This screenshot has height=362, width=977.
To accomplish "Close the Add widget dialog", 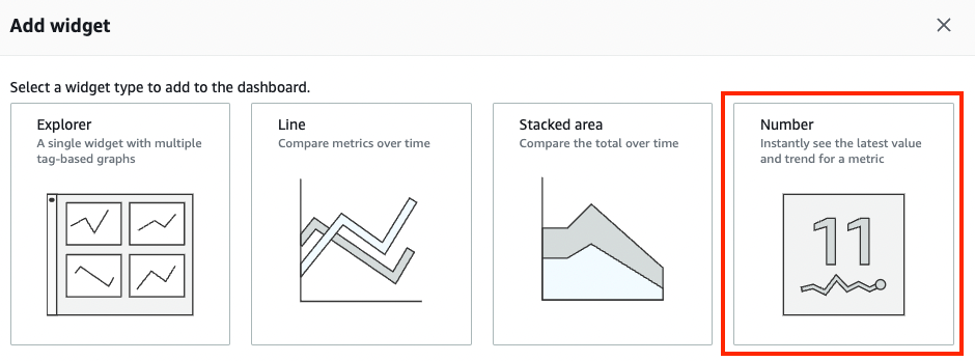I will [x=944, y=26].
